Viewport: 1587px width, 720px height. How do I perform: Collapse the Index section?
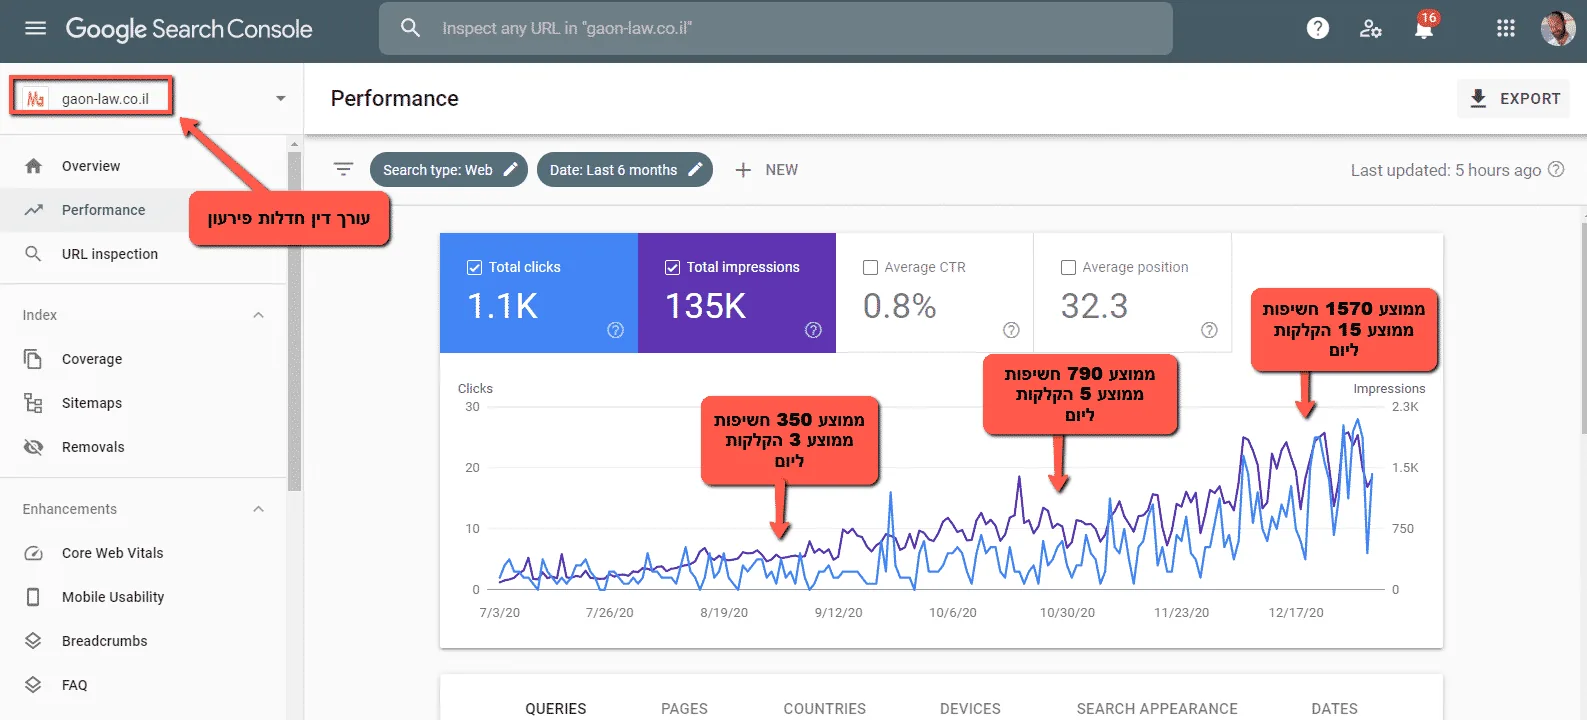(258, 315)
